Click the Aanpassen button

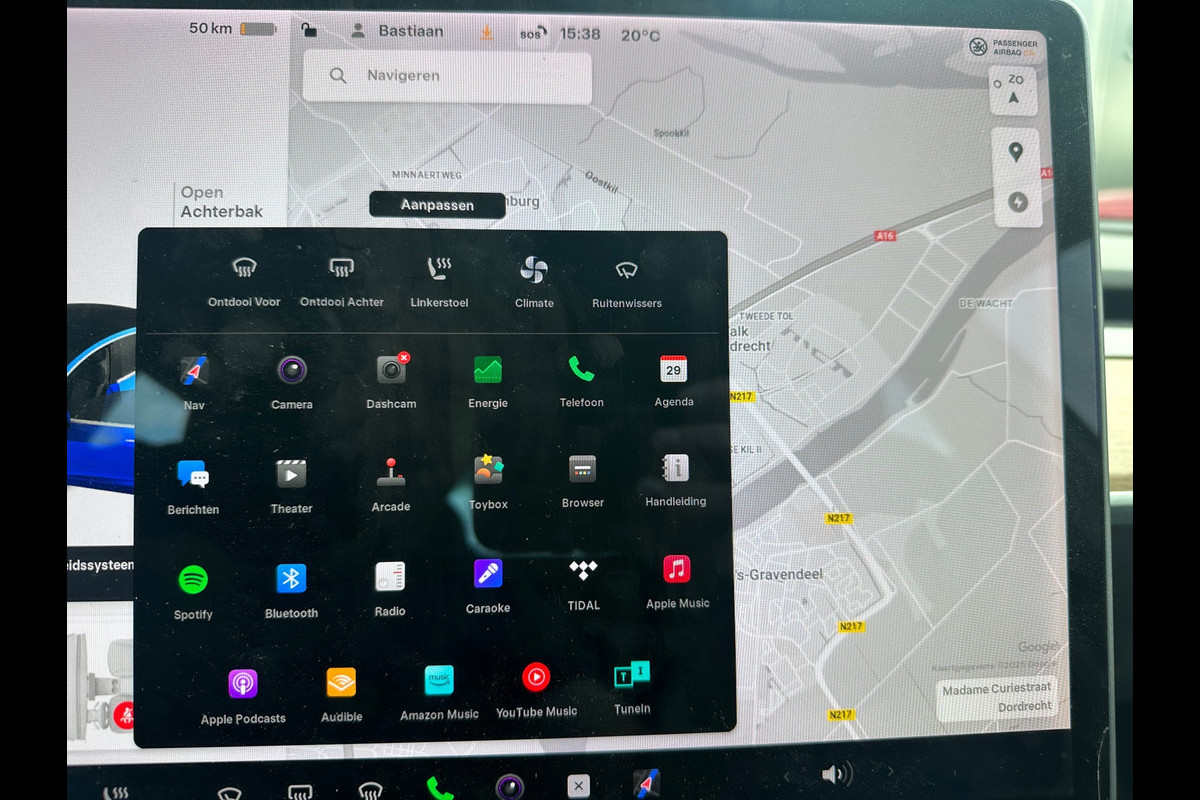pyautogui.click(x=437, y=205)
